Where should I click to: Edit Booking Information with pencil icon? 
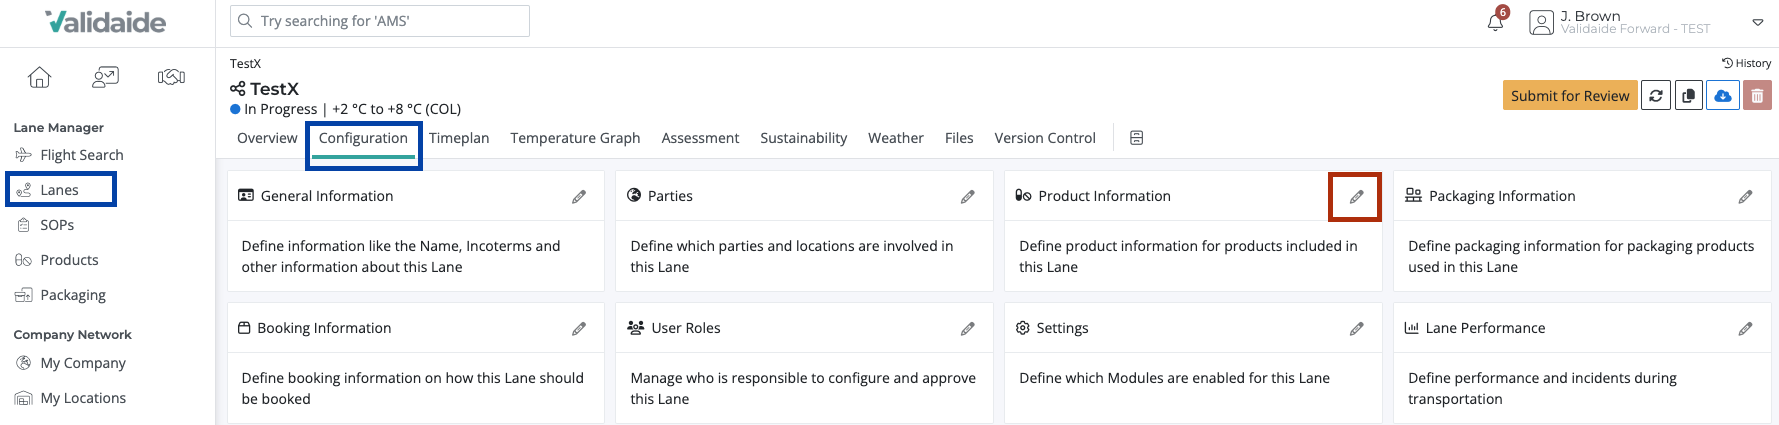(x=579, y=329)
